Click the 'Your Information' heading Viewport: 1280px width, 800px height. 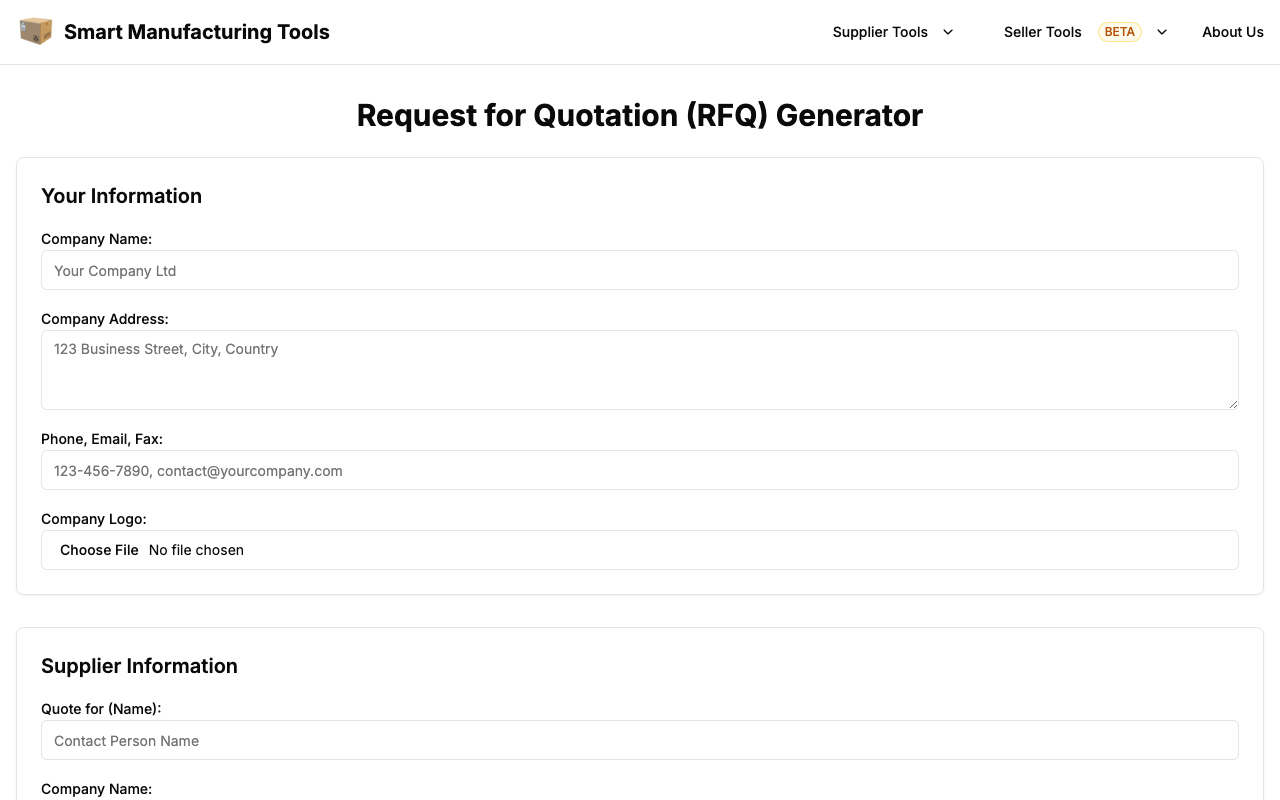tap(121, 196)
